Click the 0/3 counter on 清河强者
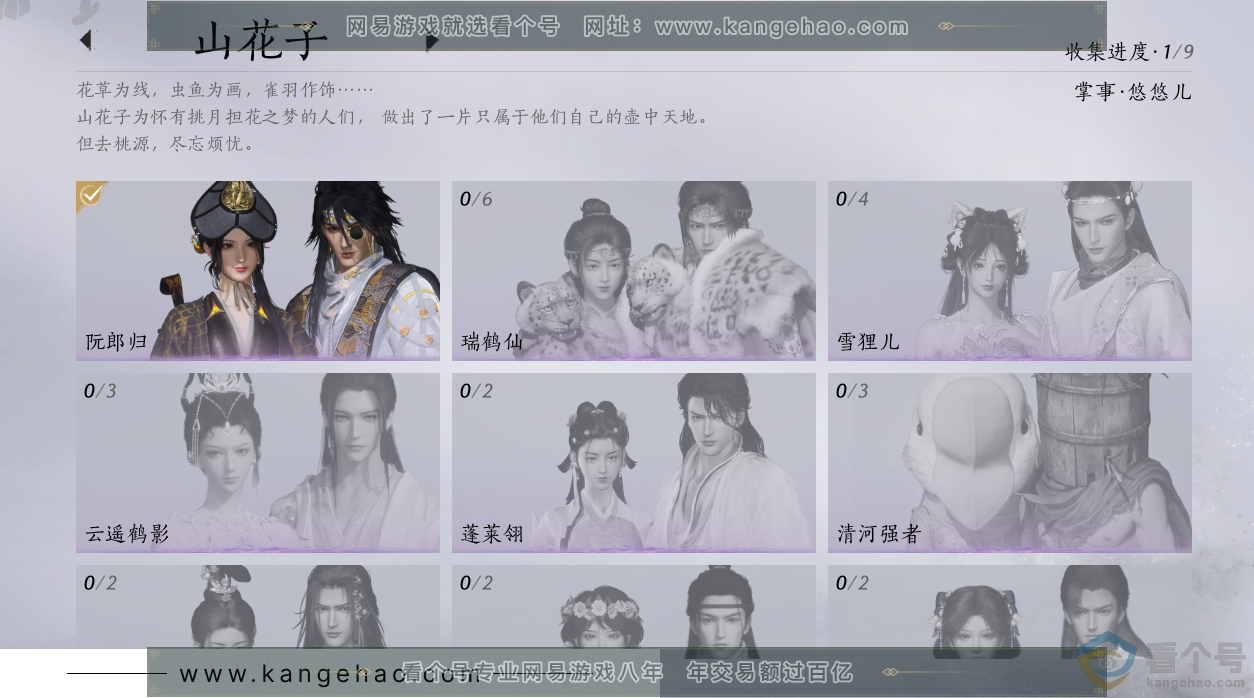This screenshot has height=698, width=1254. pyautogui.click(x=852, y=391)
